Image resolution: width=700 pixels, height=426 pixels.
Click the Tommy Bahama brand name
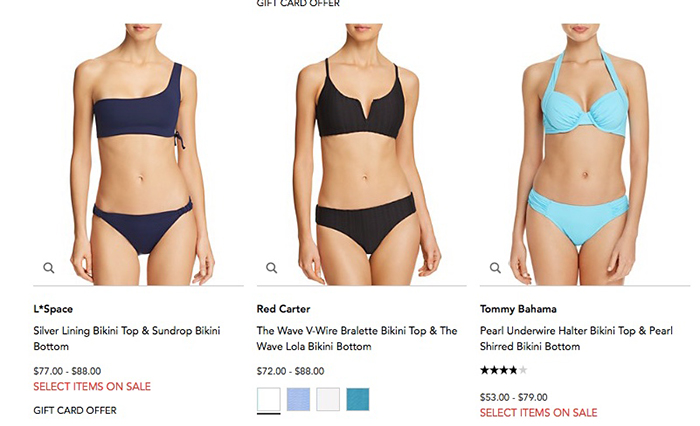518,309
